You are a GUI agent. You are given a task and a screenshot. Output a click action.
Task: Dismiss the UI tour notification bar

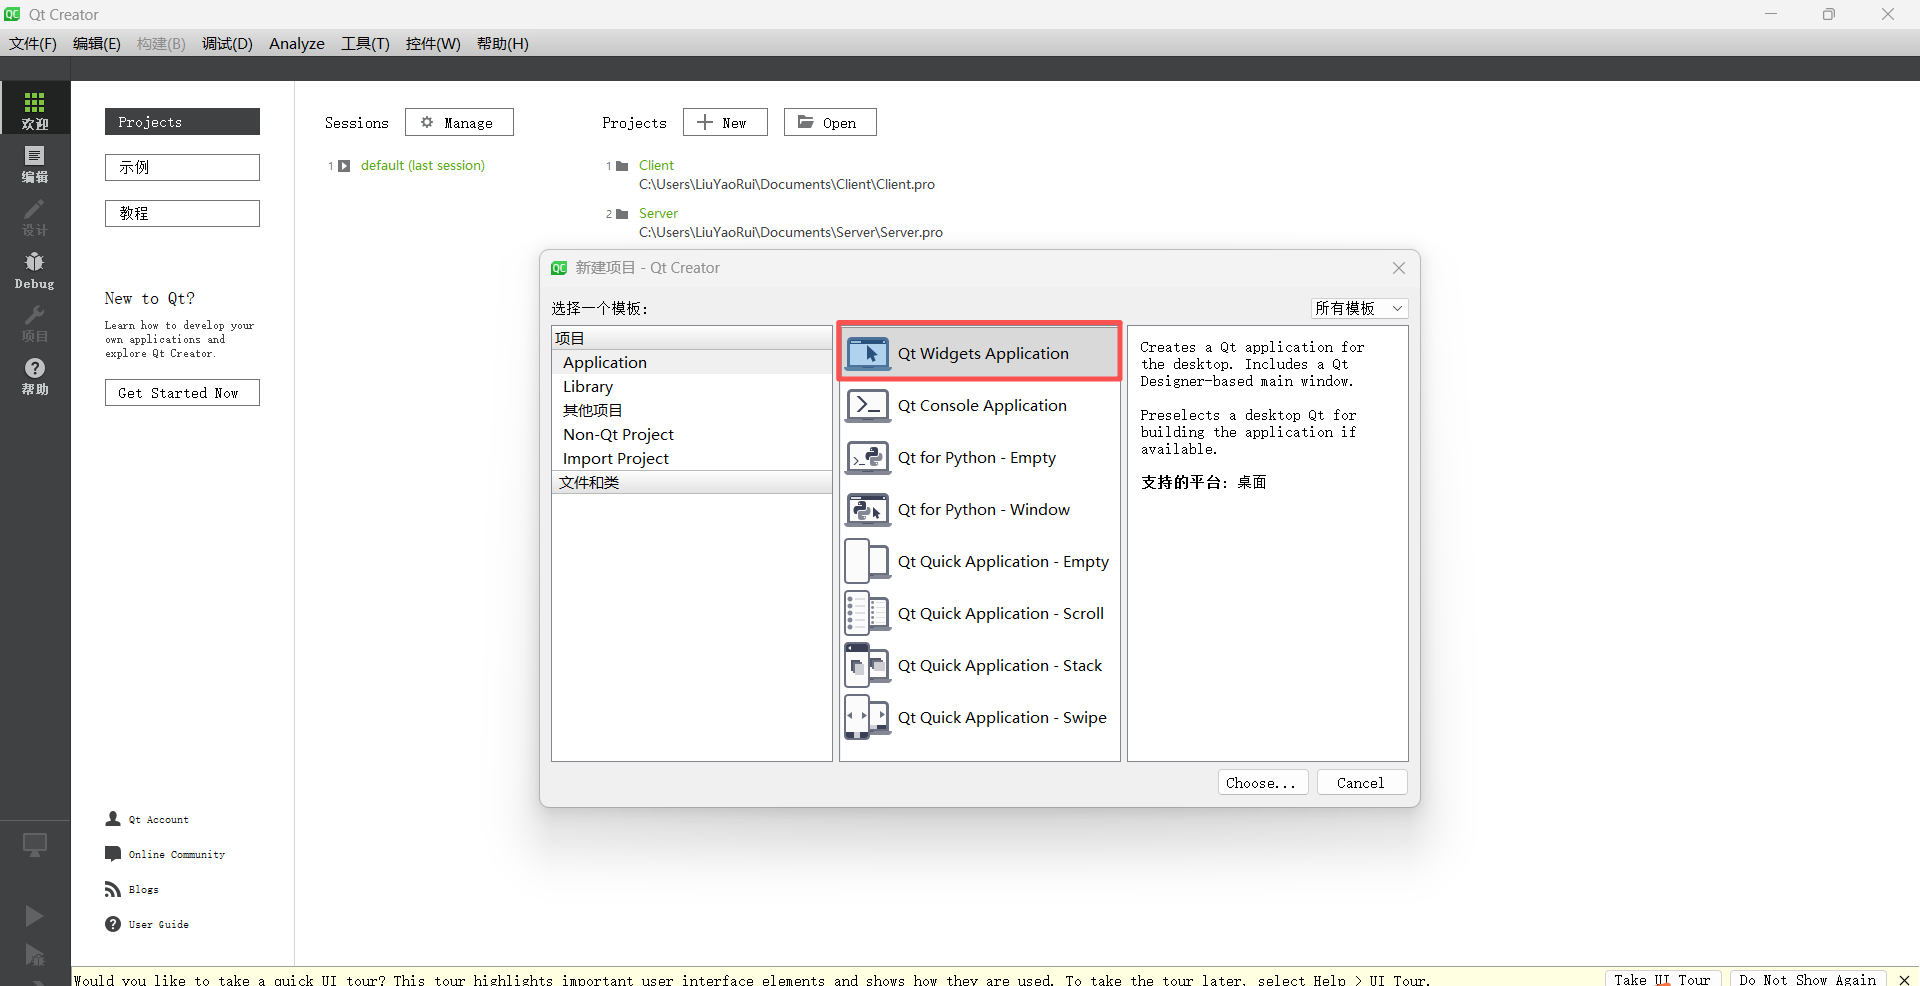click(x=1904, y=980)
